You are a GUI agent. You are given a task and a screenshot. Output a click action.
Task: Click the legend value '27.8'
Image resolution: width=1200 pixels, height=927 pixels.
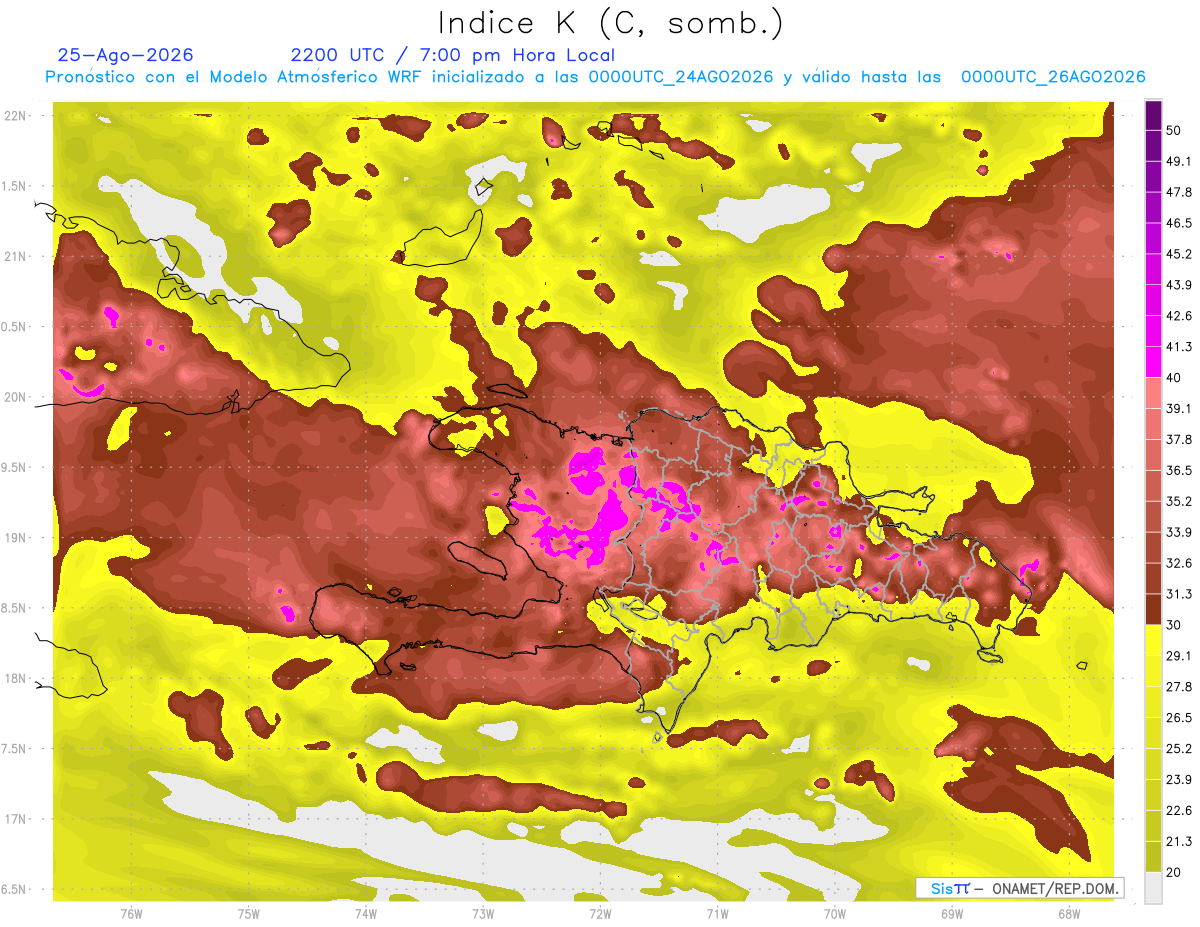pos(1179,687)
